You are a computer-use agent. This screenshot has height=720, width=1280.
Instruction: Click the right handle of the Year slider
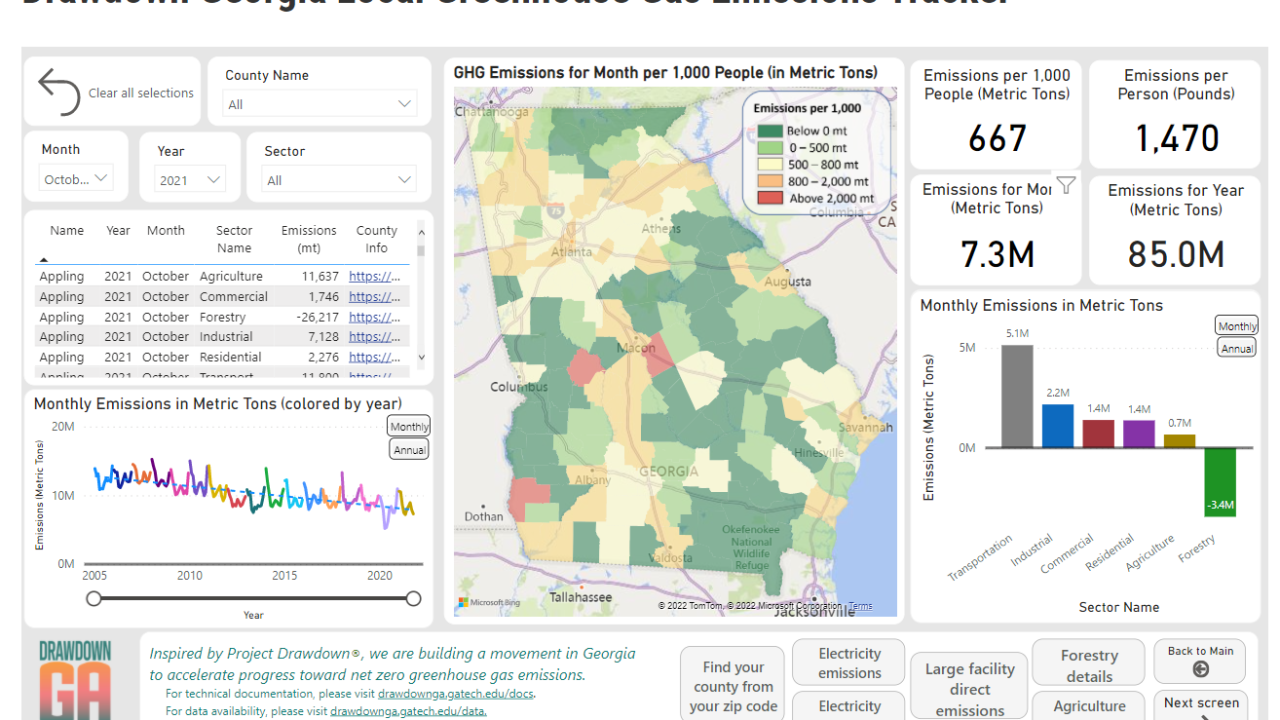tap(413, 598)
